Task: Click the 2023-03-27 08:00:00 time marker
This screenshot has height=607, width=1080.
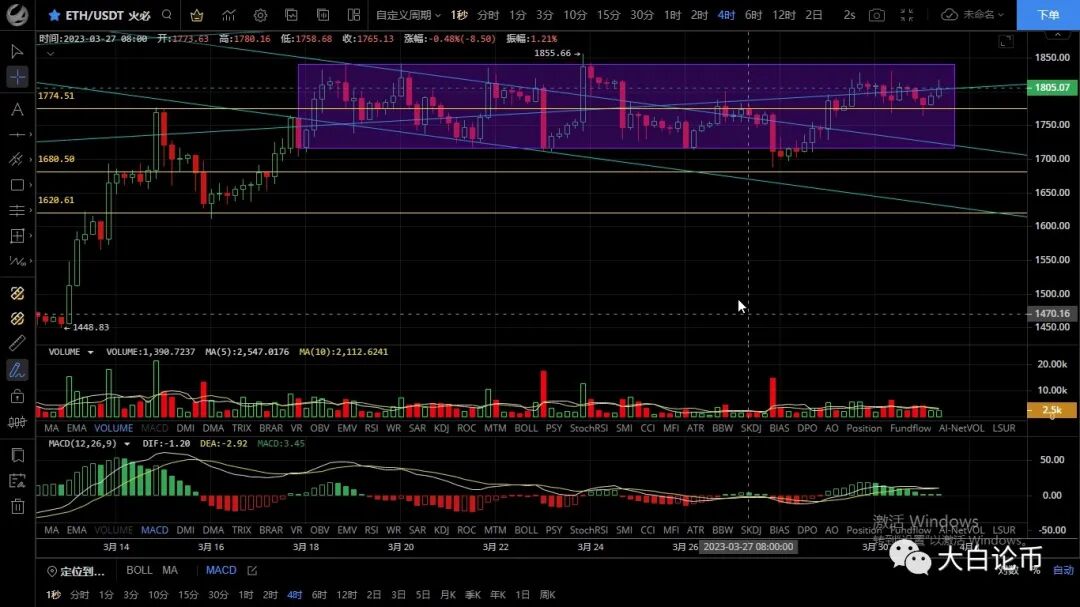Action: (x=747, y=546)
